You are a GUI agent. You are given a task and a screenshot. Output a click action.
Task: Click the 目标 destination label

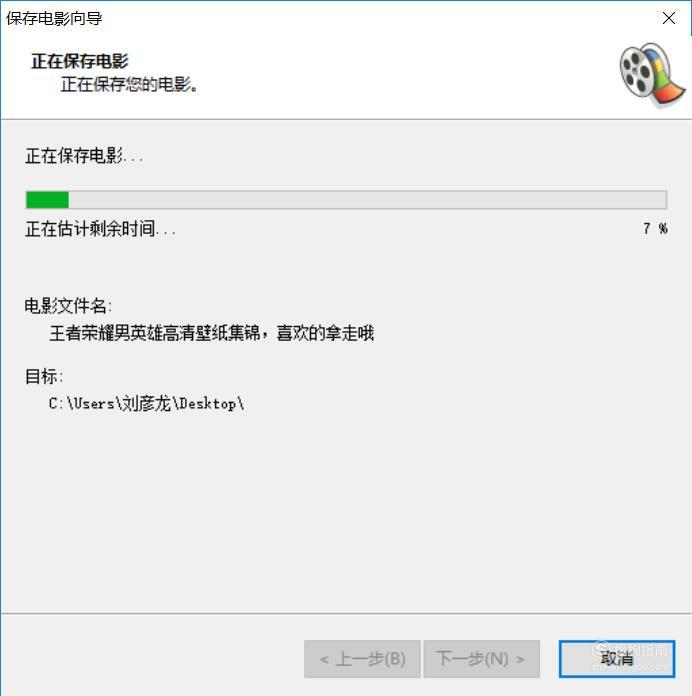point(43,376)
